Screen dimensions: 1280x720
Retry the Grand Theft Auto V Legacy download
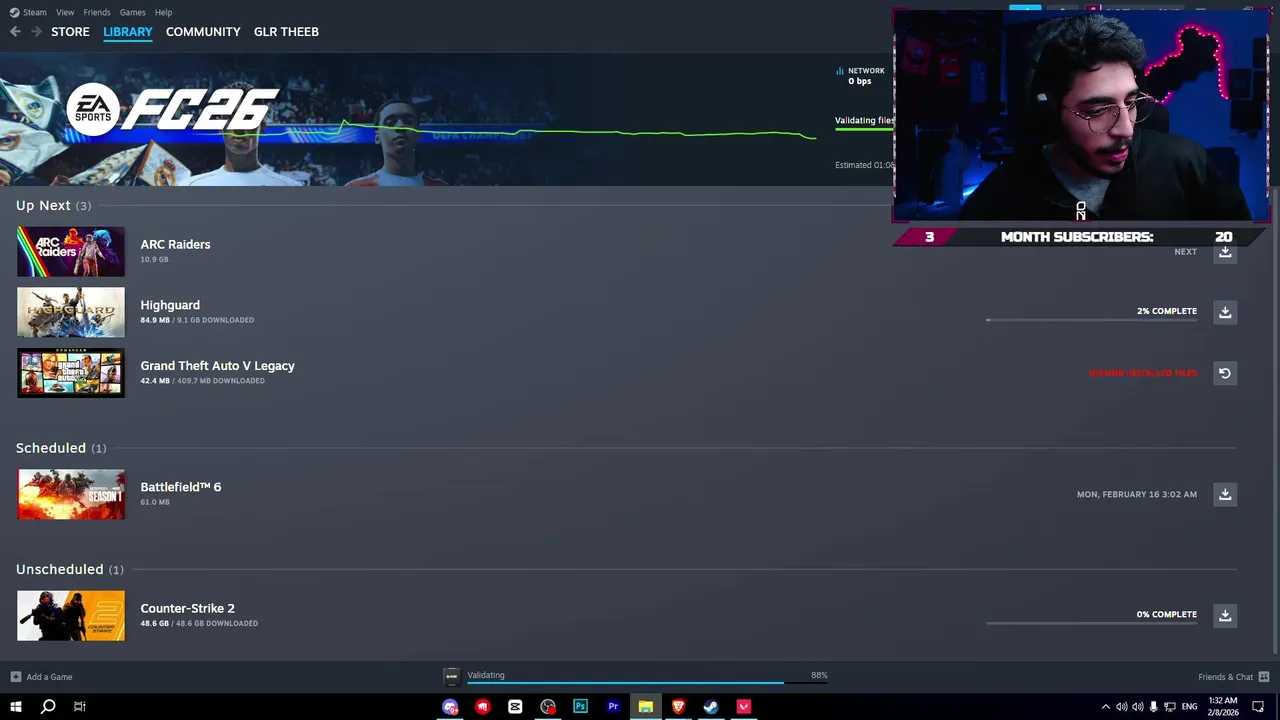coord(1225,373)
